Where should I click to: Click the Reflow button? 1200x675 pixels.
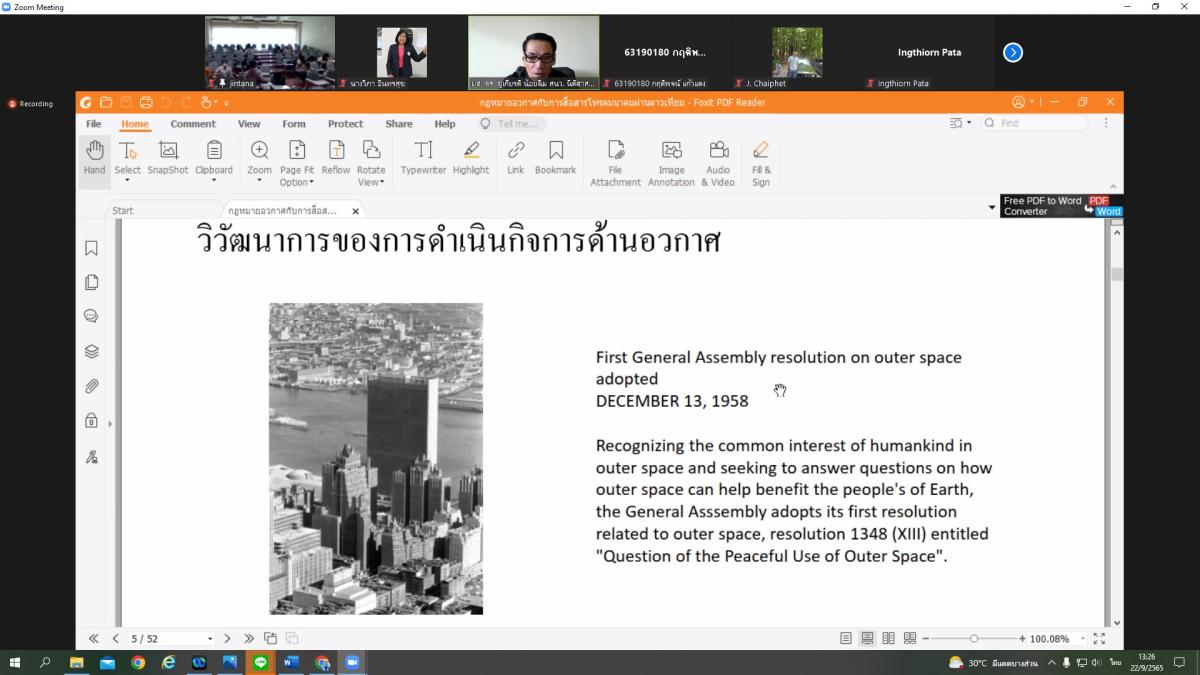[x=336, y=158]
